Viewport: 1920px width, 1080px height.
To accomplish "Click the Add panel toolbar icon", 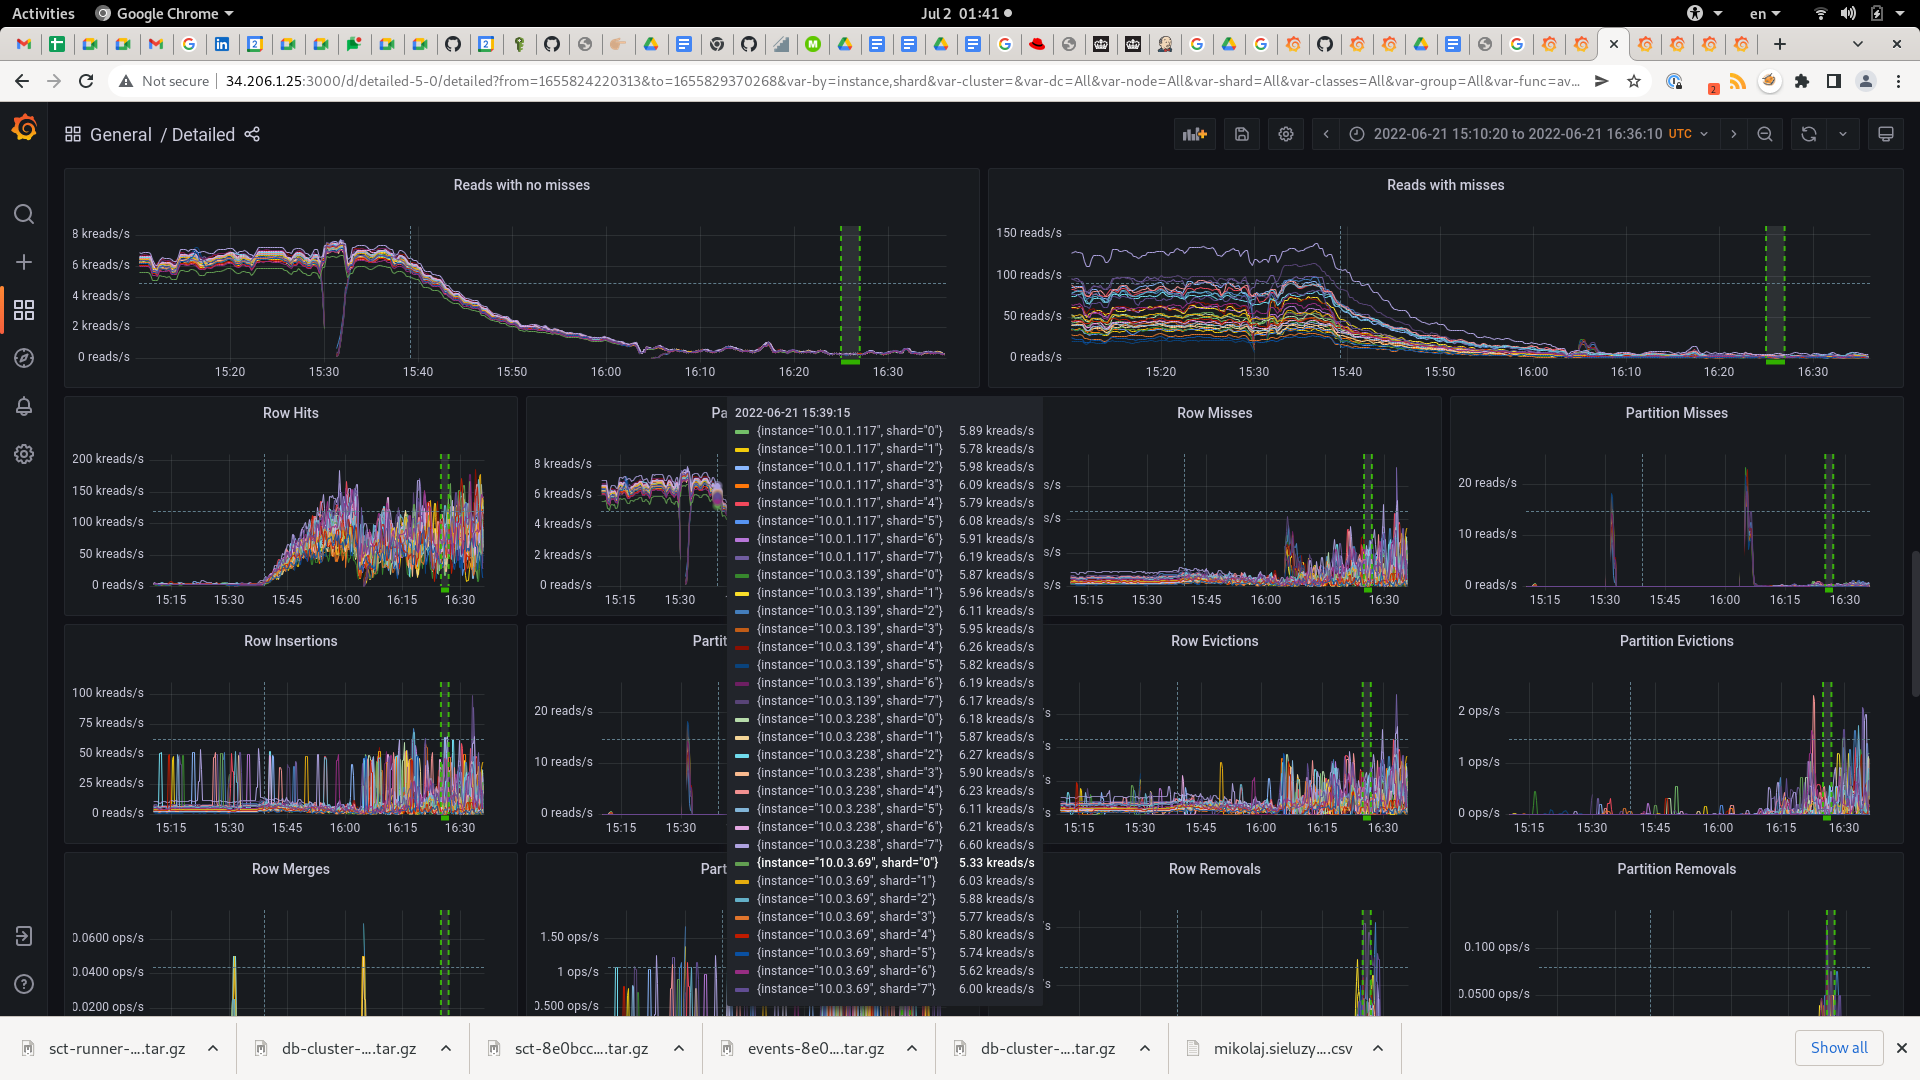I will click(1194, 134).
